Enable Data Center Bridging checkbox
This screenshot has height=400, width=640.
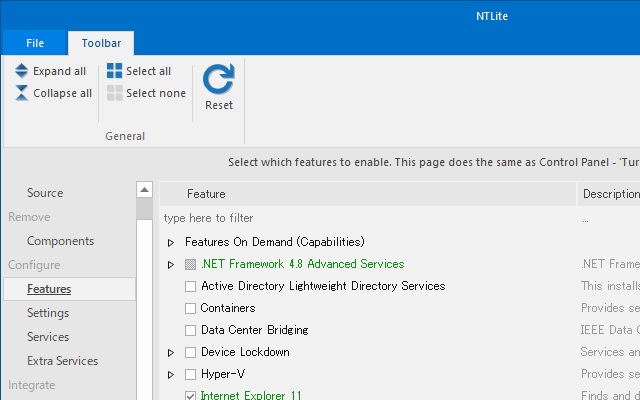(190, 331)
